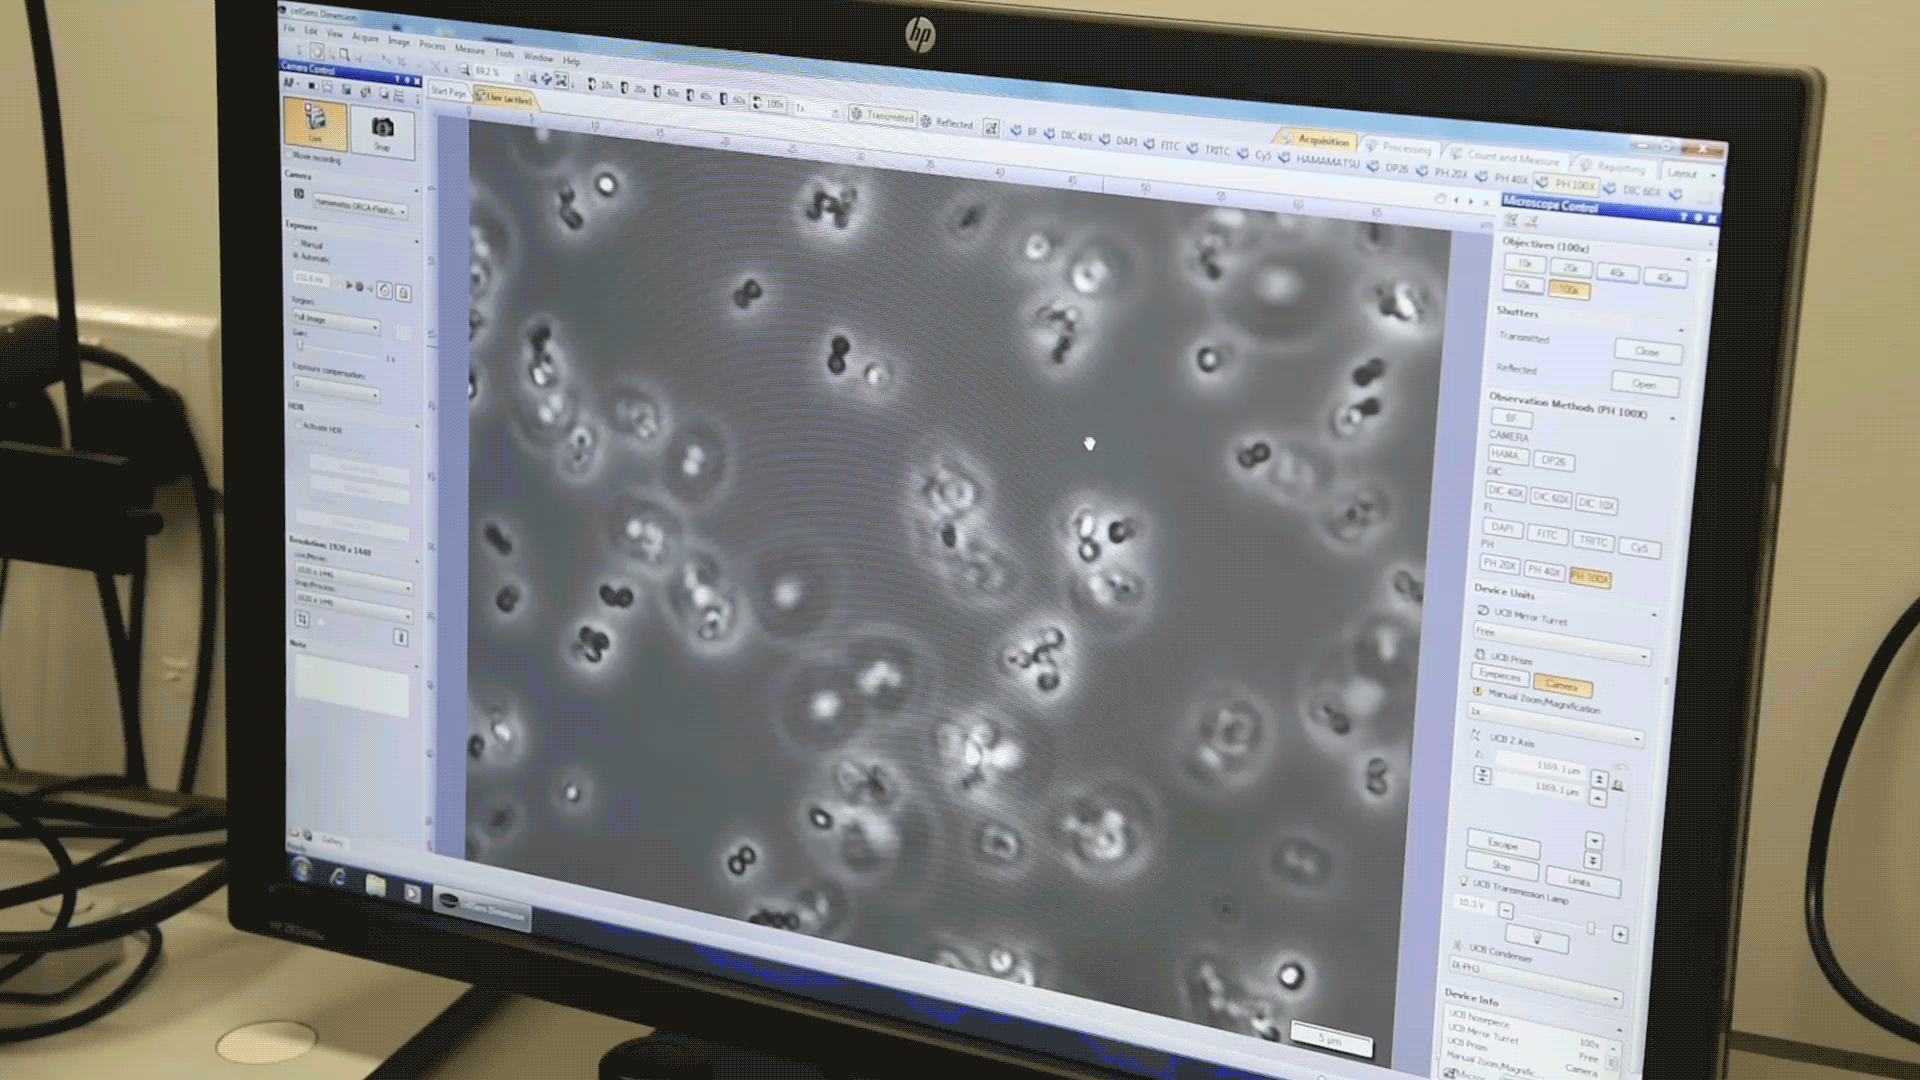The image size is (1920, 1080).
Task: Select the BF observation toolbar icon
Action: point(1023,131)
